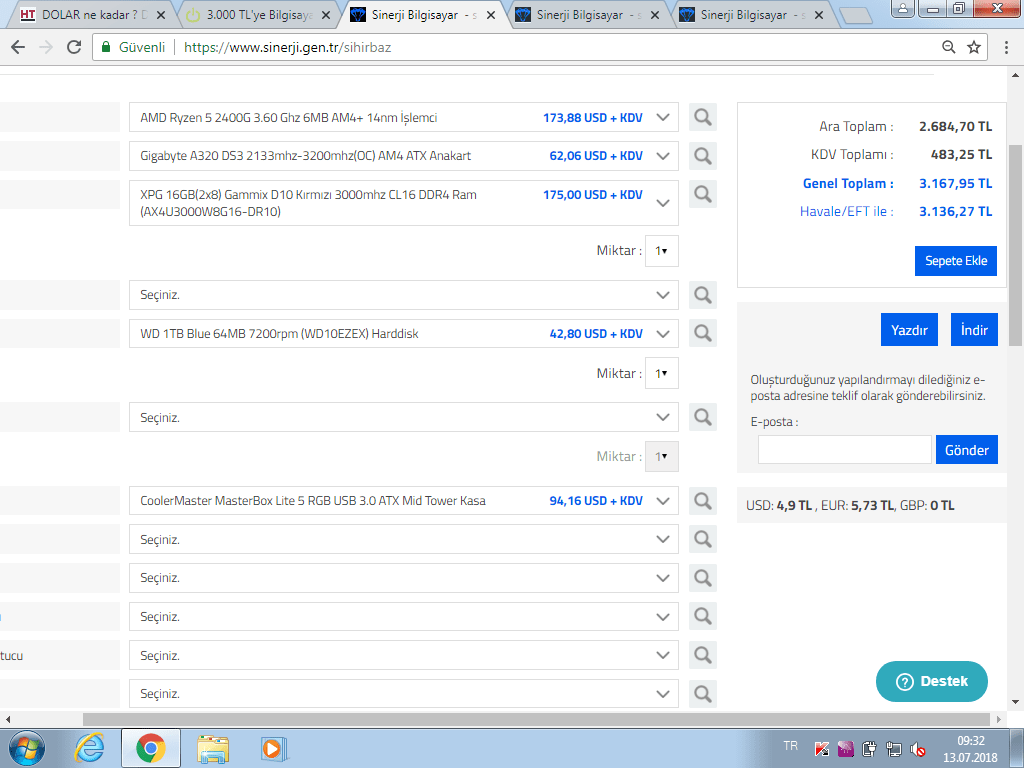Open Miktar quantity selector under the Ram row
The image size is (1024, 768).
coord(662,251)
